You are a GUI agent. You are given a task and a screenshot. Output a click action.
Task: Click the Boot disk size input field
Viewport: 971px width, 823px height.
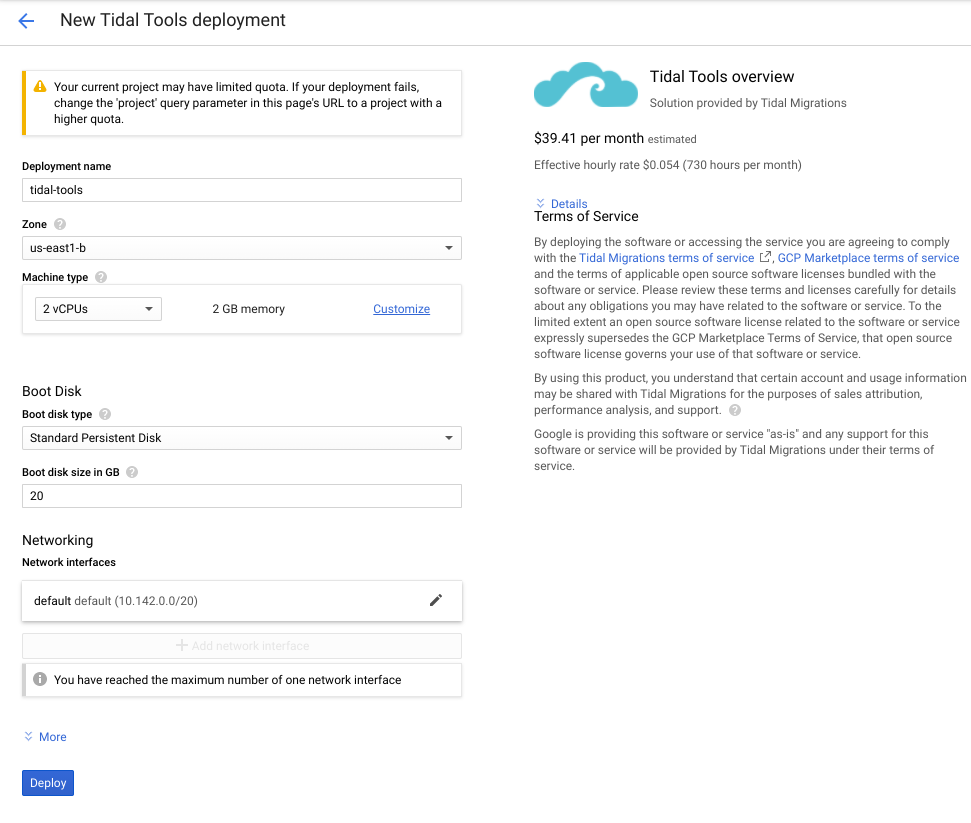coord(241,496)
